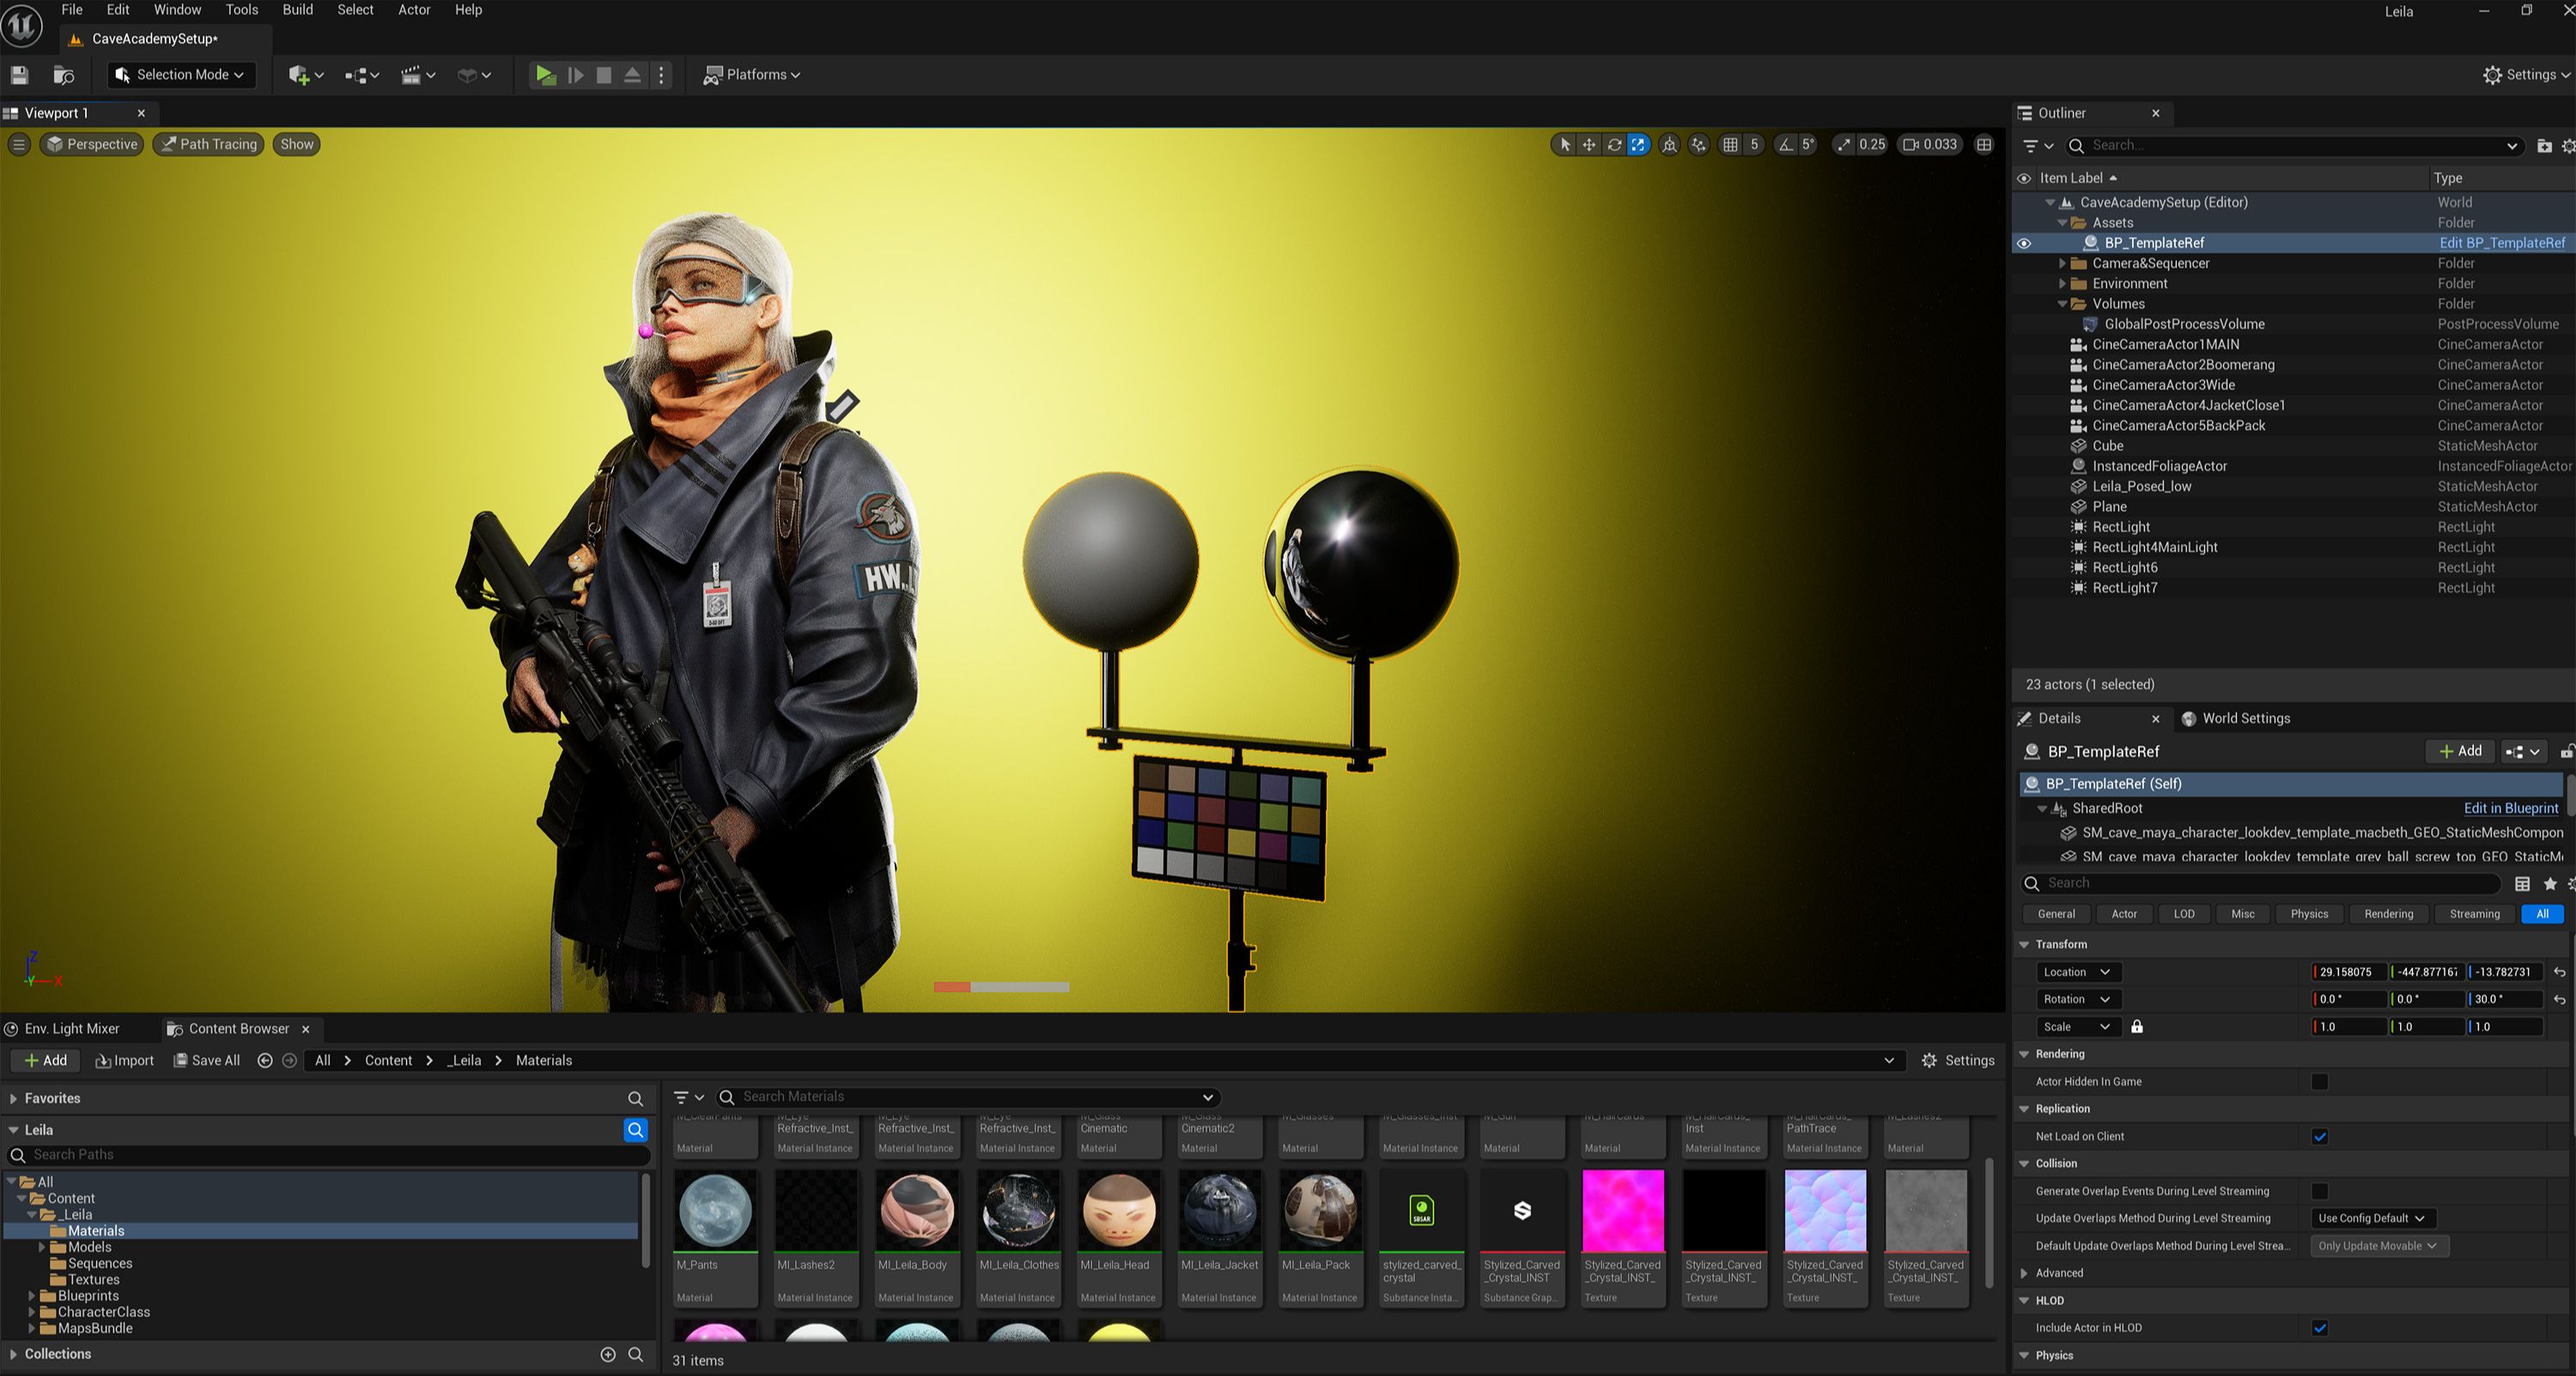Lock the Scale ratio padlock
Screen dimensions: 2576x1376
pos(2137,1027)
